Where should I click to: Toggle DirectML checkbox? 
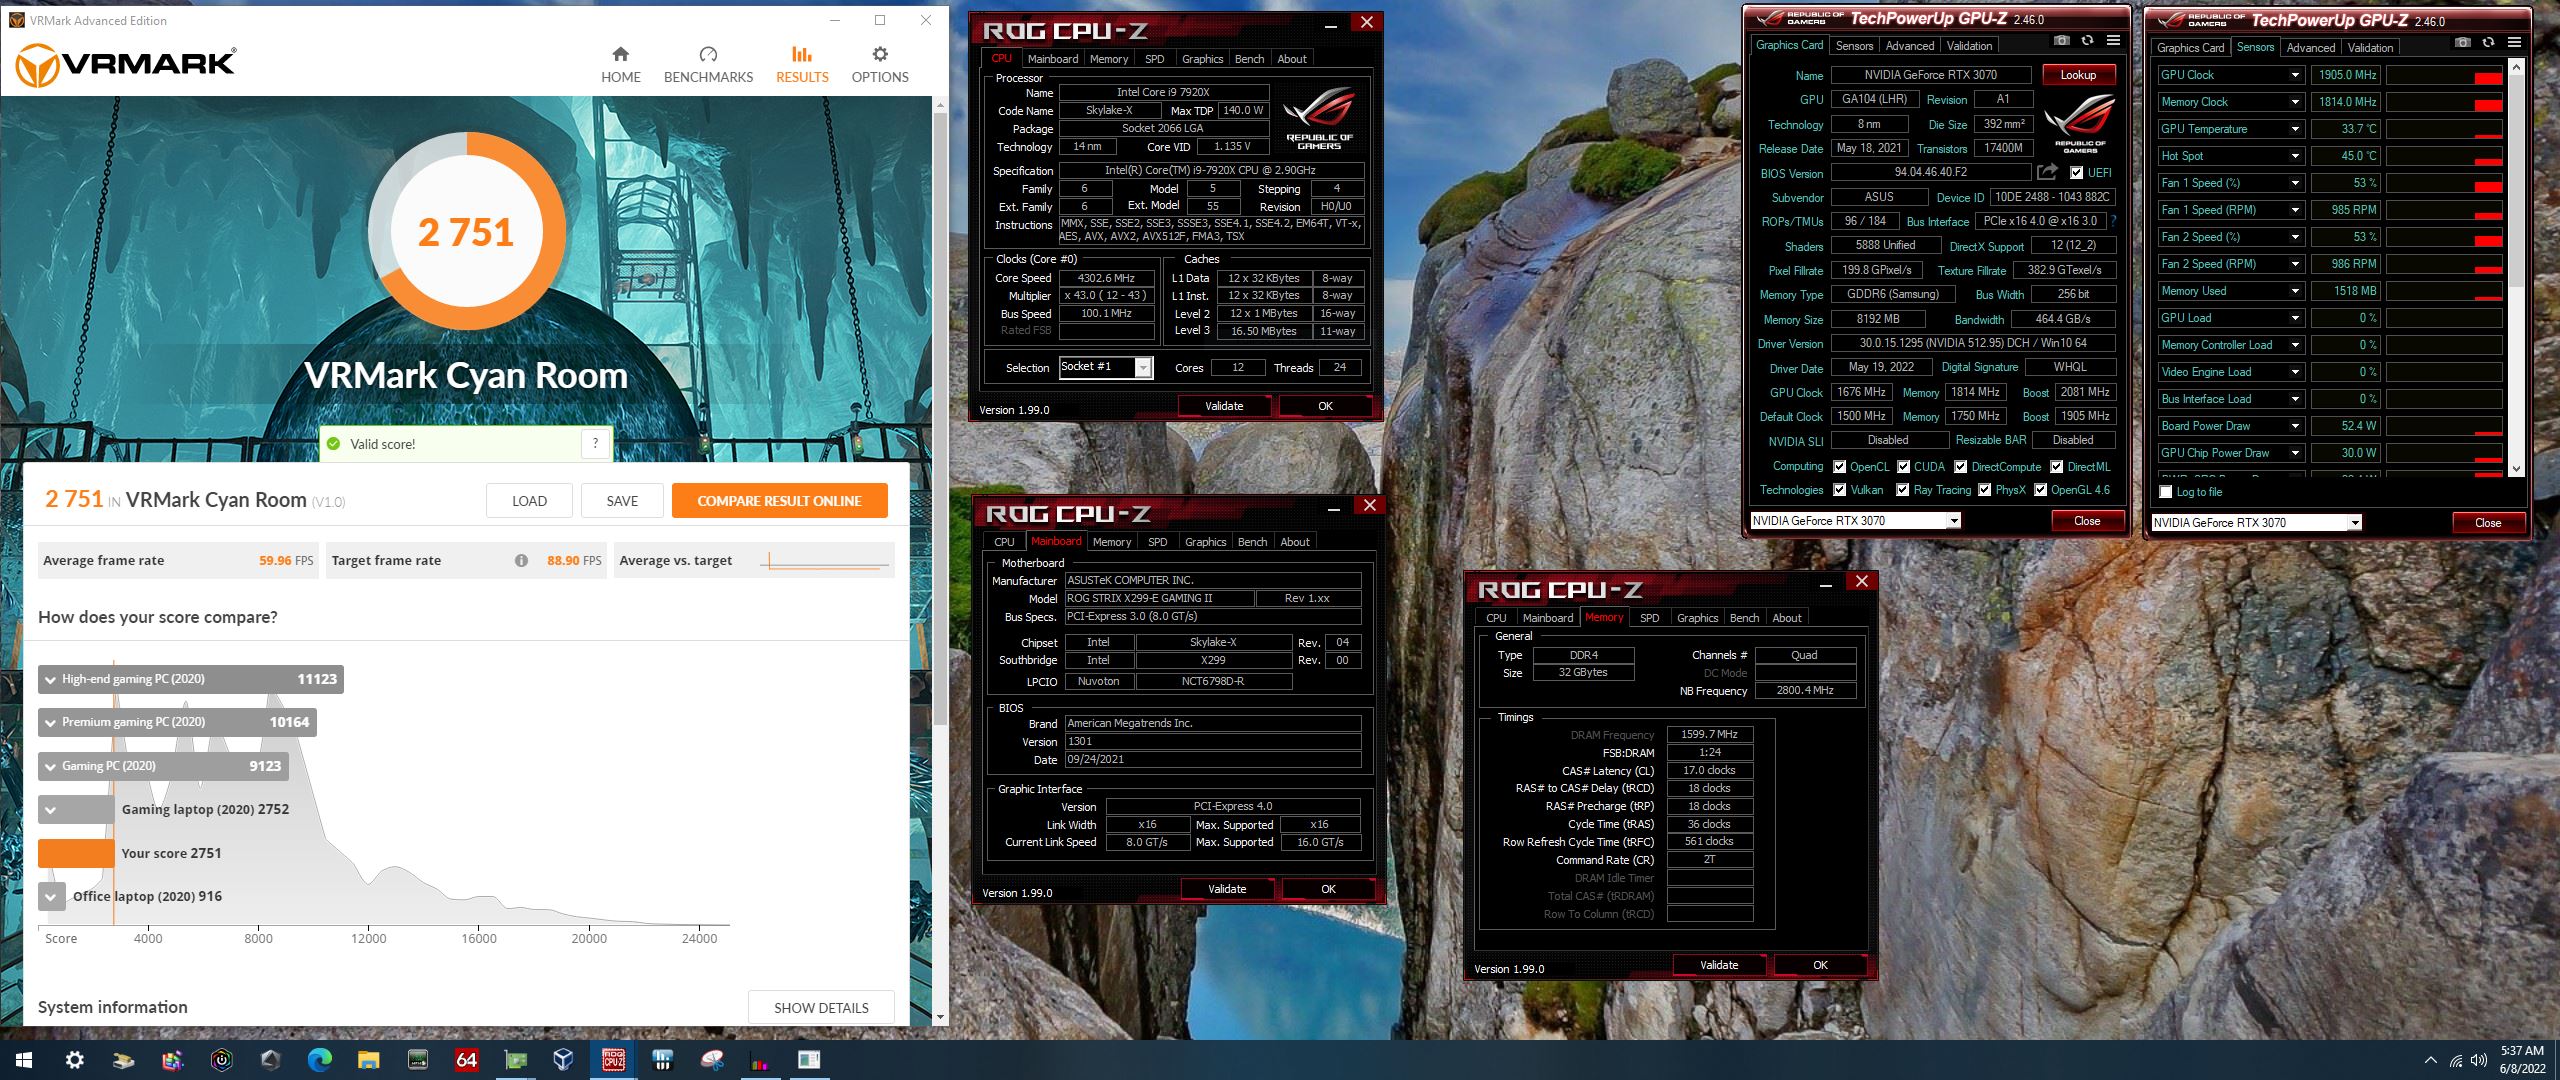[x=2056, y=467]
